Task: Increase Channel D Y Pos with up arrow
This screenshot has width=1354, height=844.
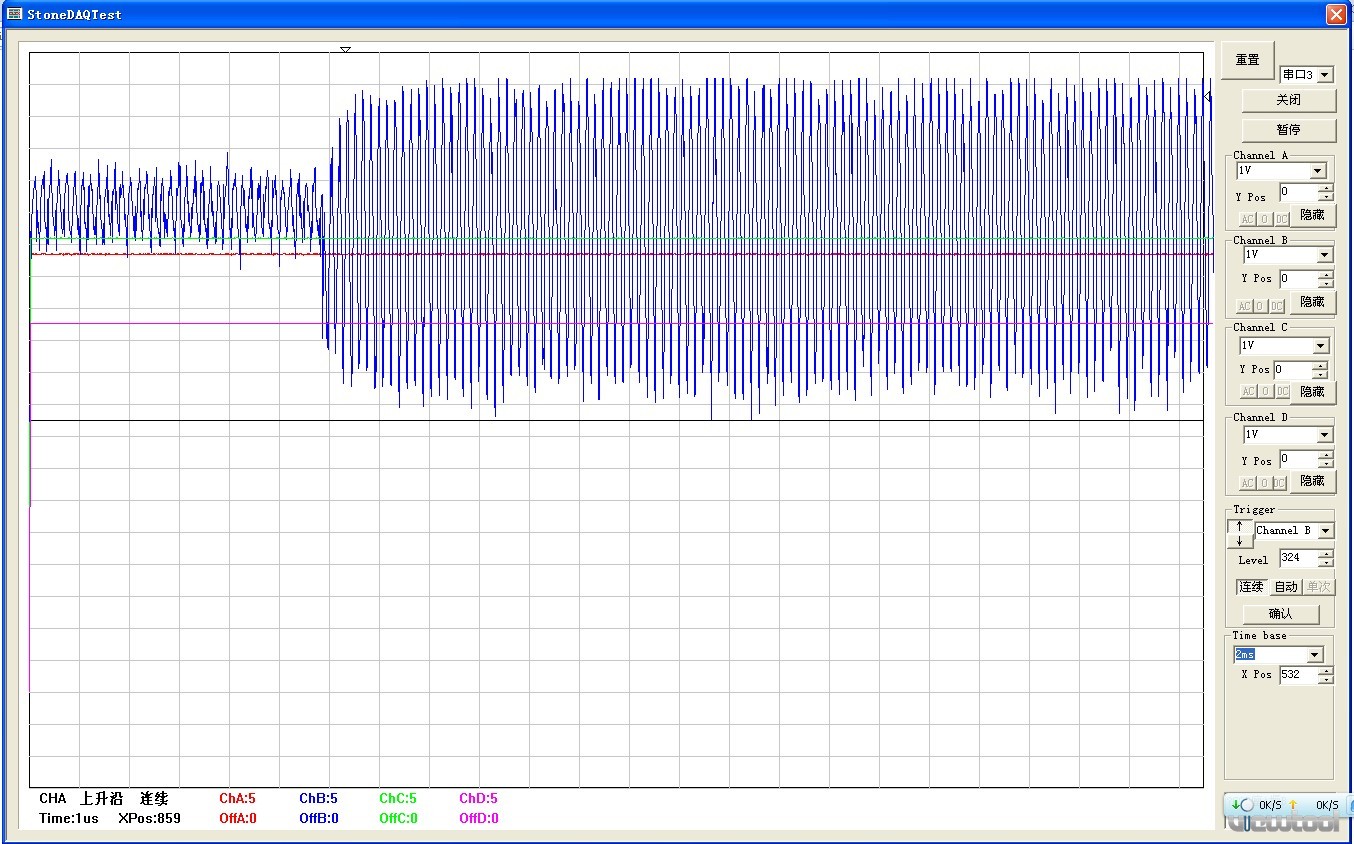Action: (x=1326, y=455)
